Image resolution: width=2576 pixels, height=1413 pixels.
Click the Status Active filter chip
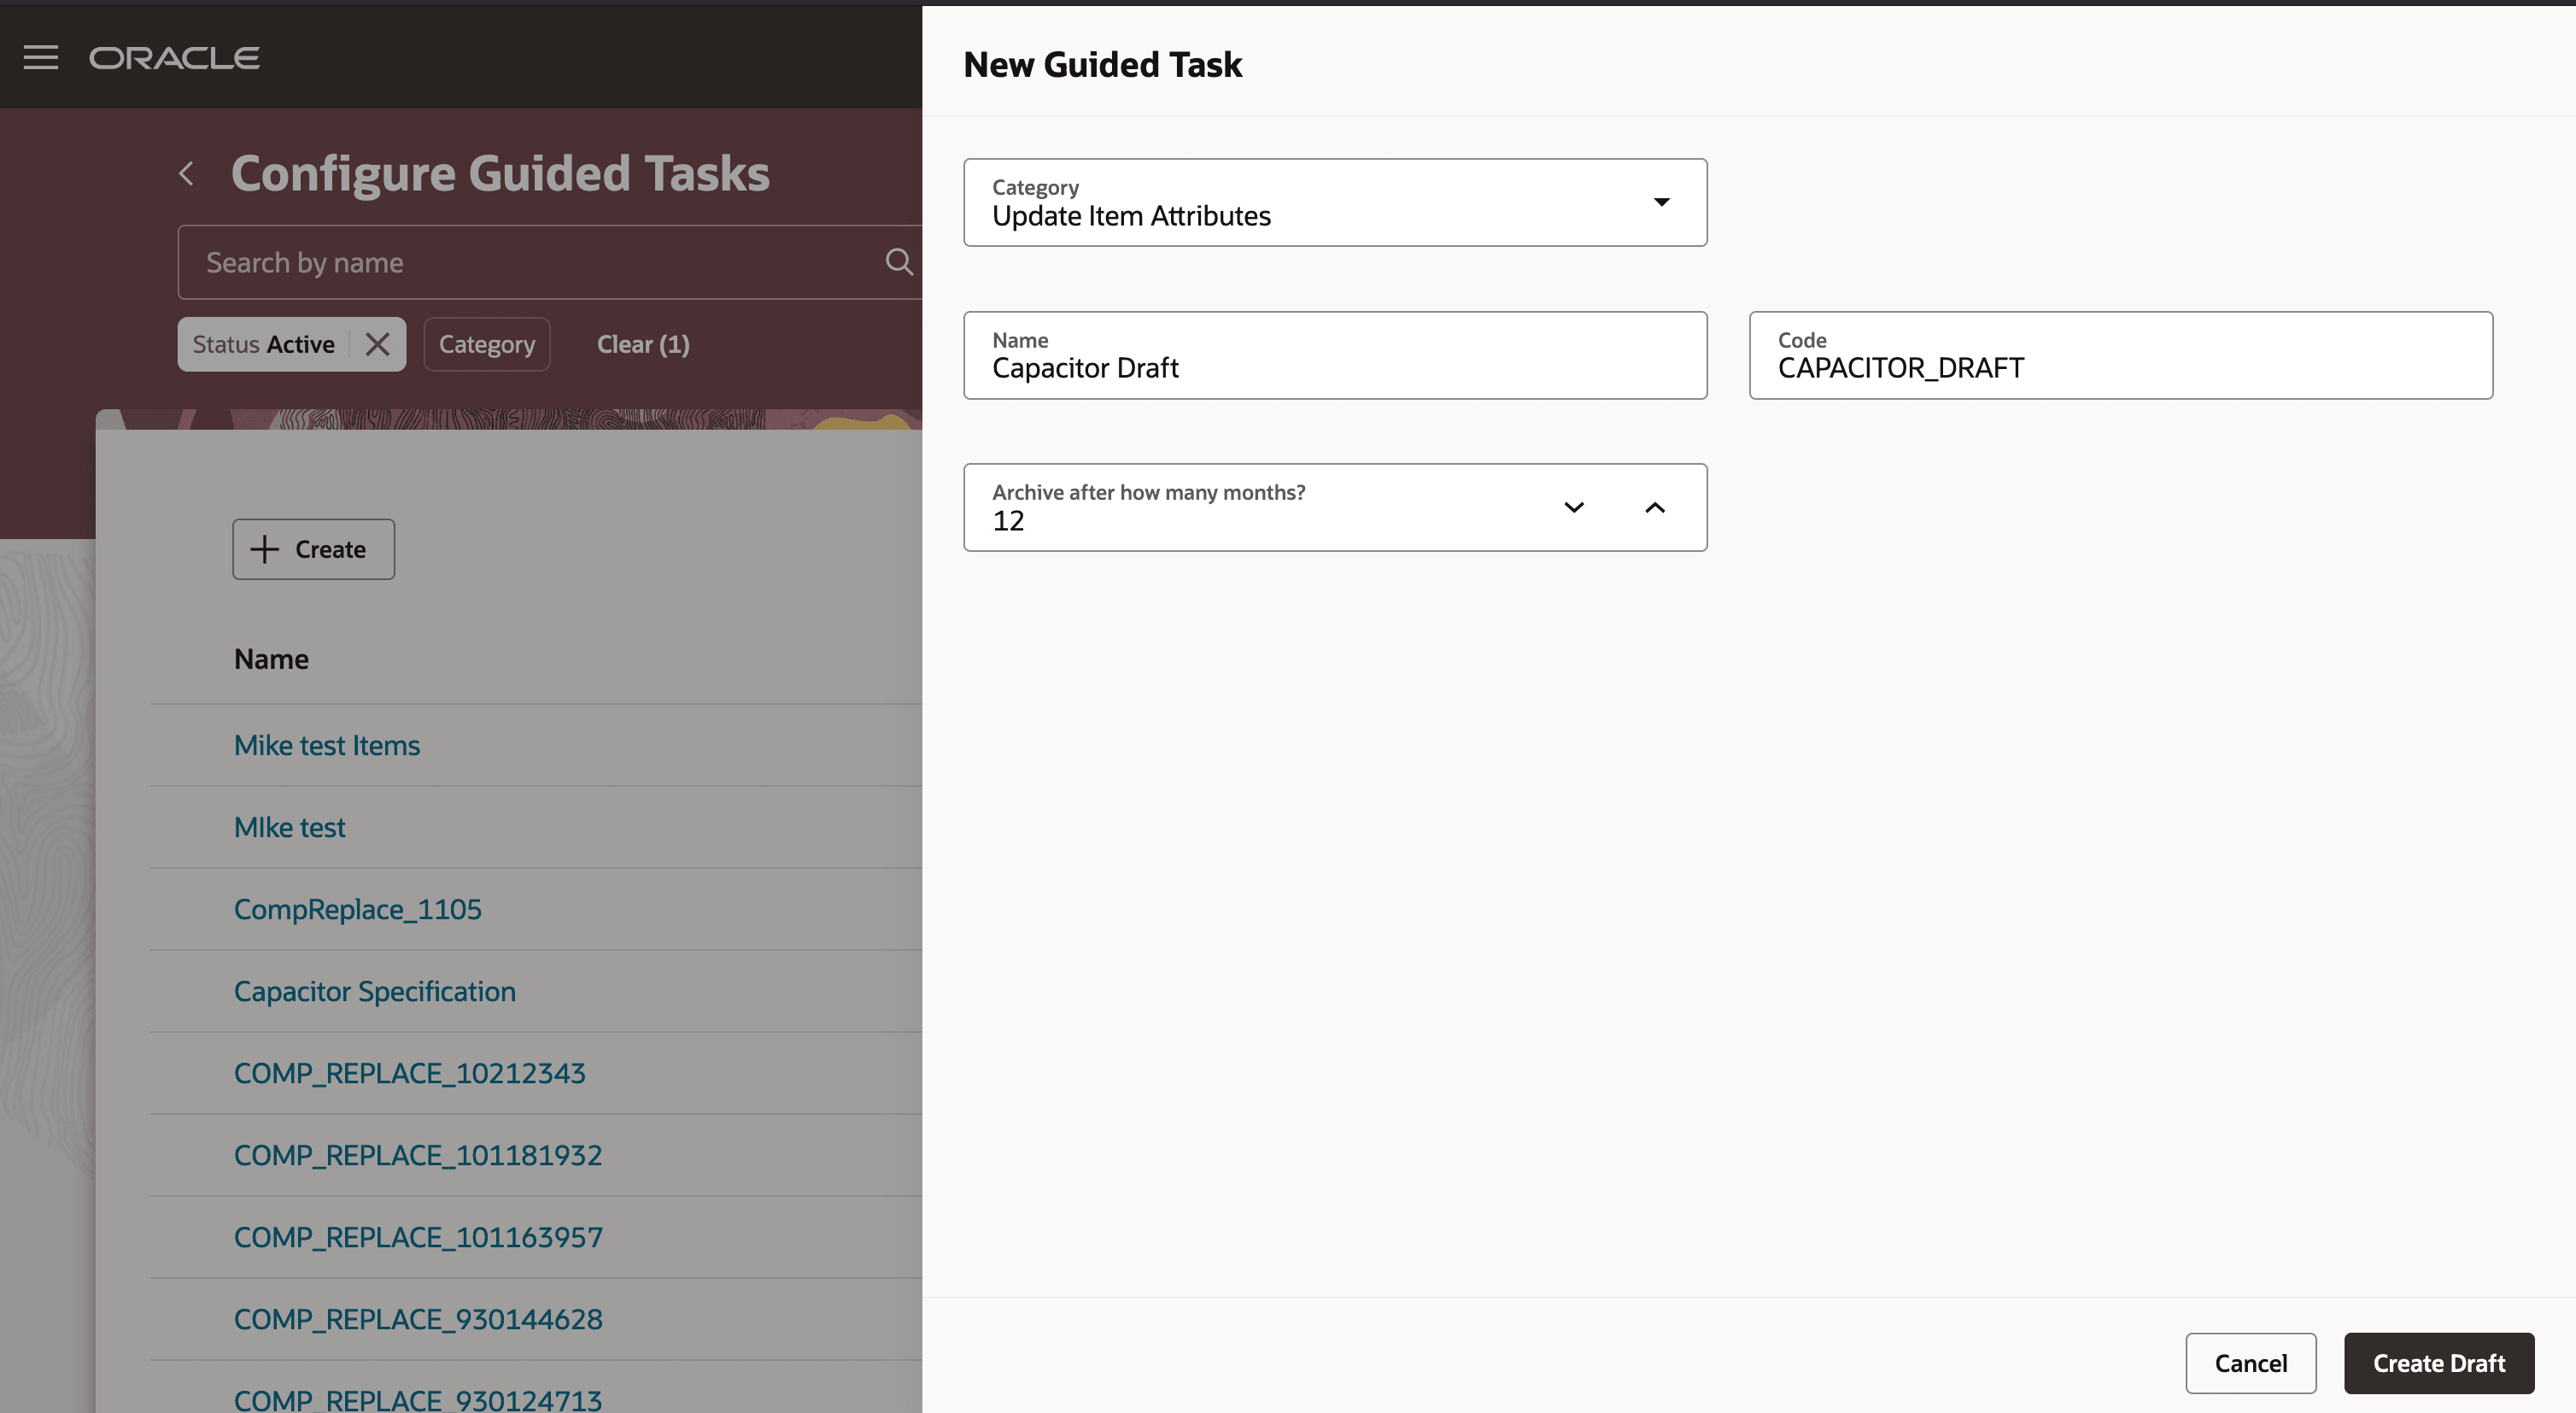point(263,345)
